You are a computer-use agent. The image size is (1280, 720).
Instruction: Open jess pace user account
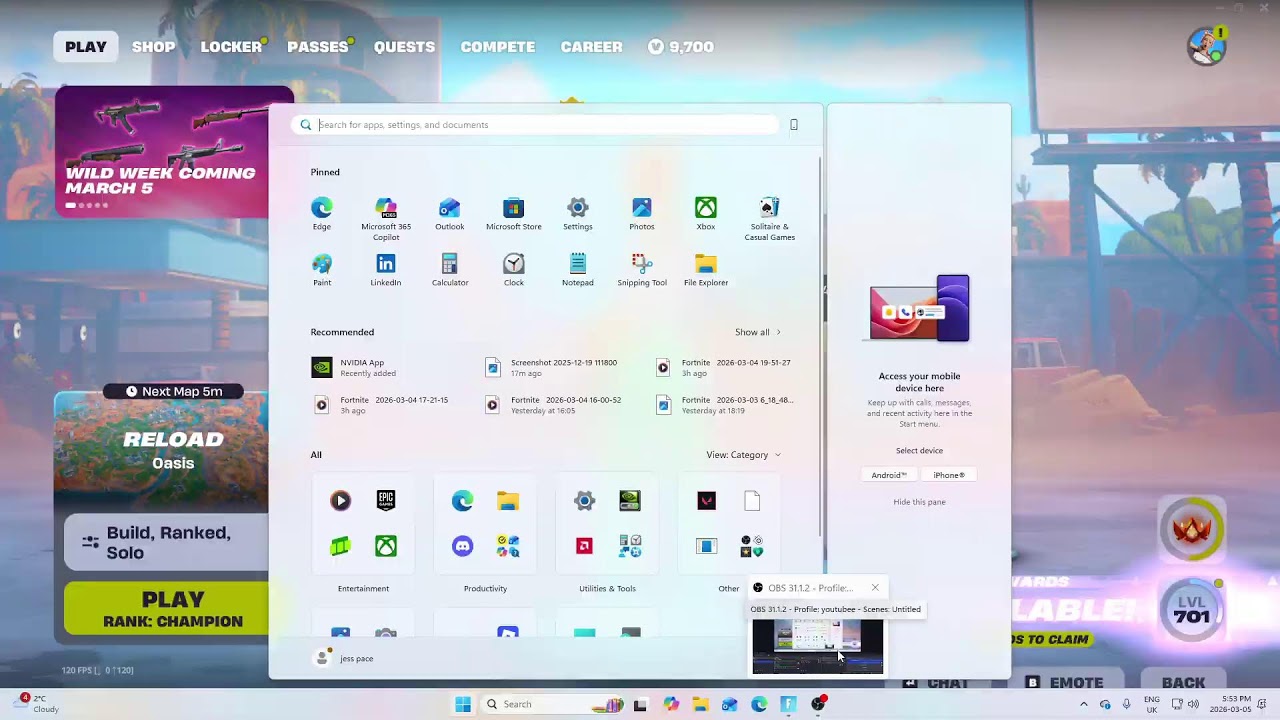coord(345,658)
